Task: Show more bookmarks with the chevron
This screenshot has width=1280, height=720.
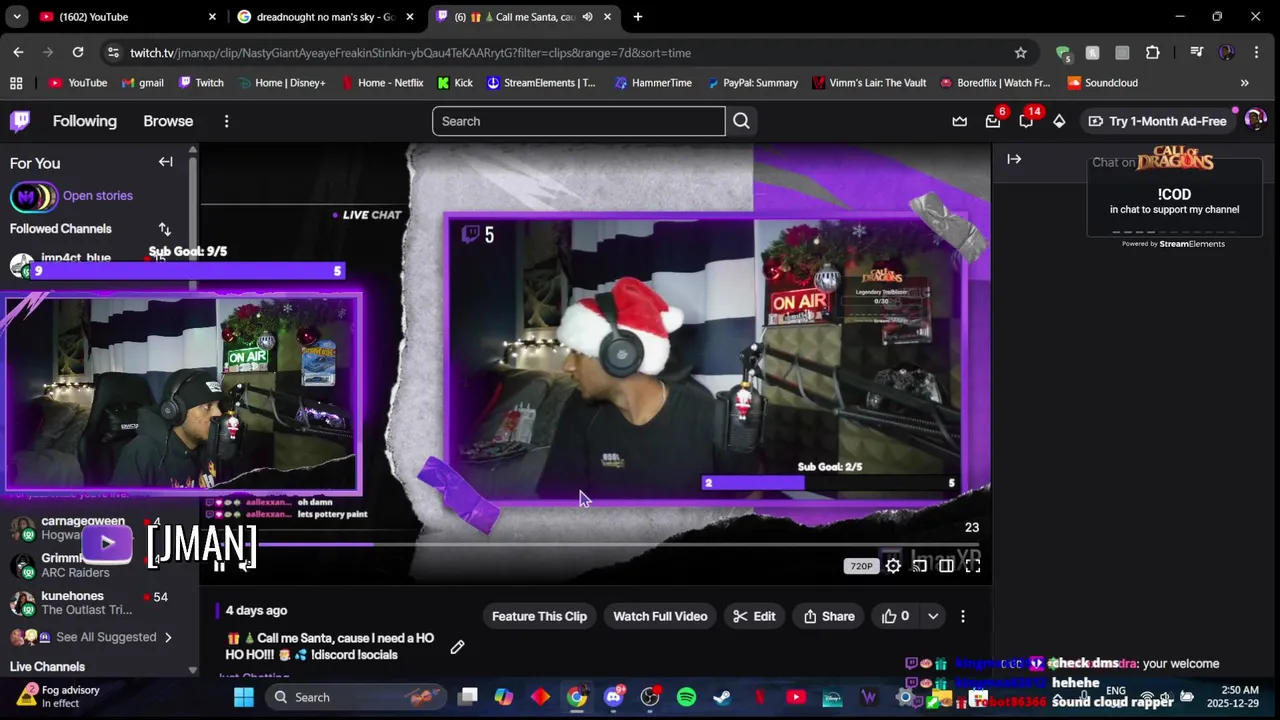Action: 1244,83
